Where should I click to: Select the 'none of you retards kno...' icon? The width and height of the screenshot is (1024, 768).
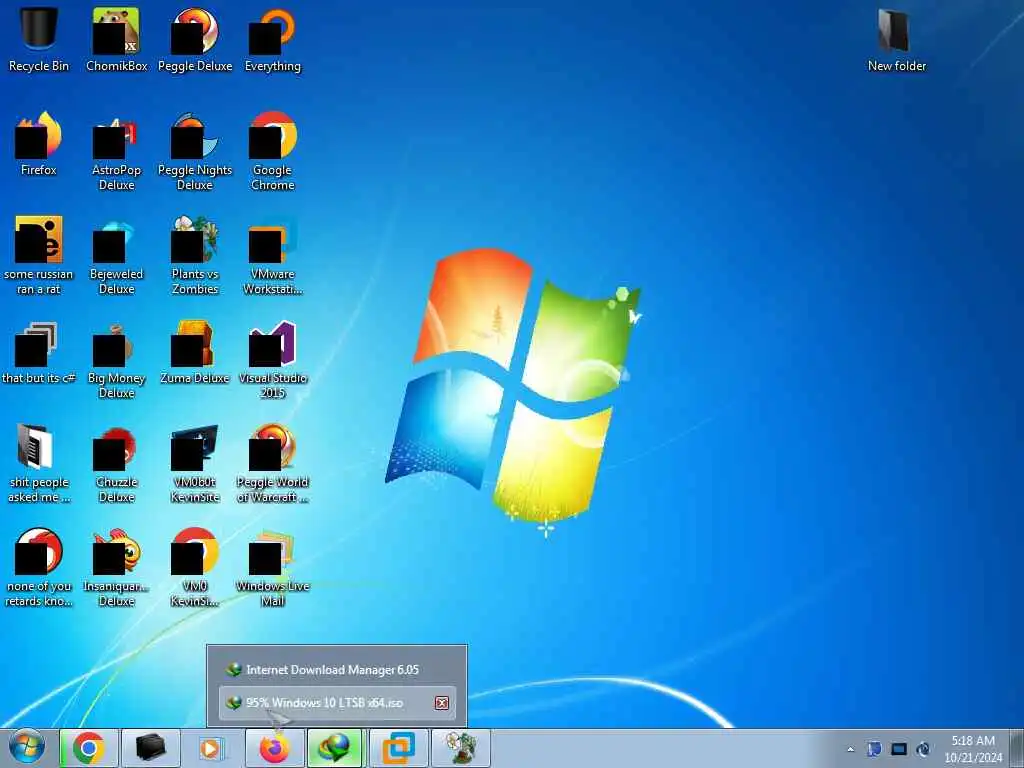pos(39,567)
